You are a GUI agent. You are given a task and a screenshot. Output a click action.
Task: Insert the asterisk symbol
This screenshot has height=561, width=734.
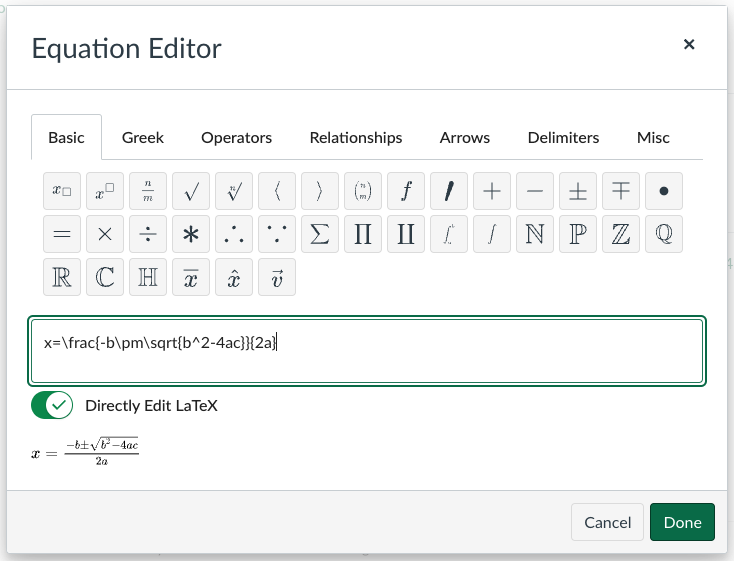pyautogui.click(x=191, y=234)
